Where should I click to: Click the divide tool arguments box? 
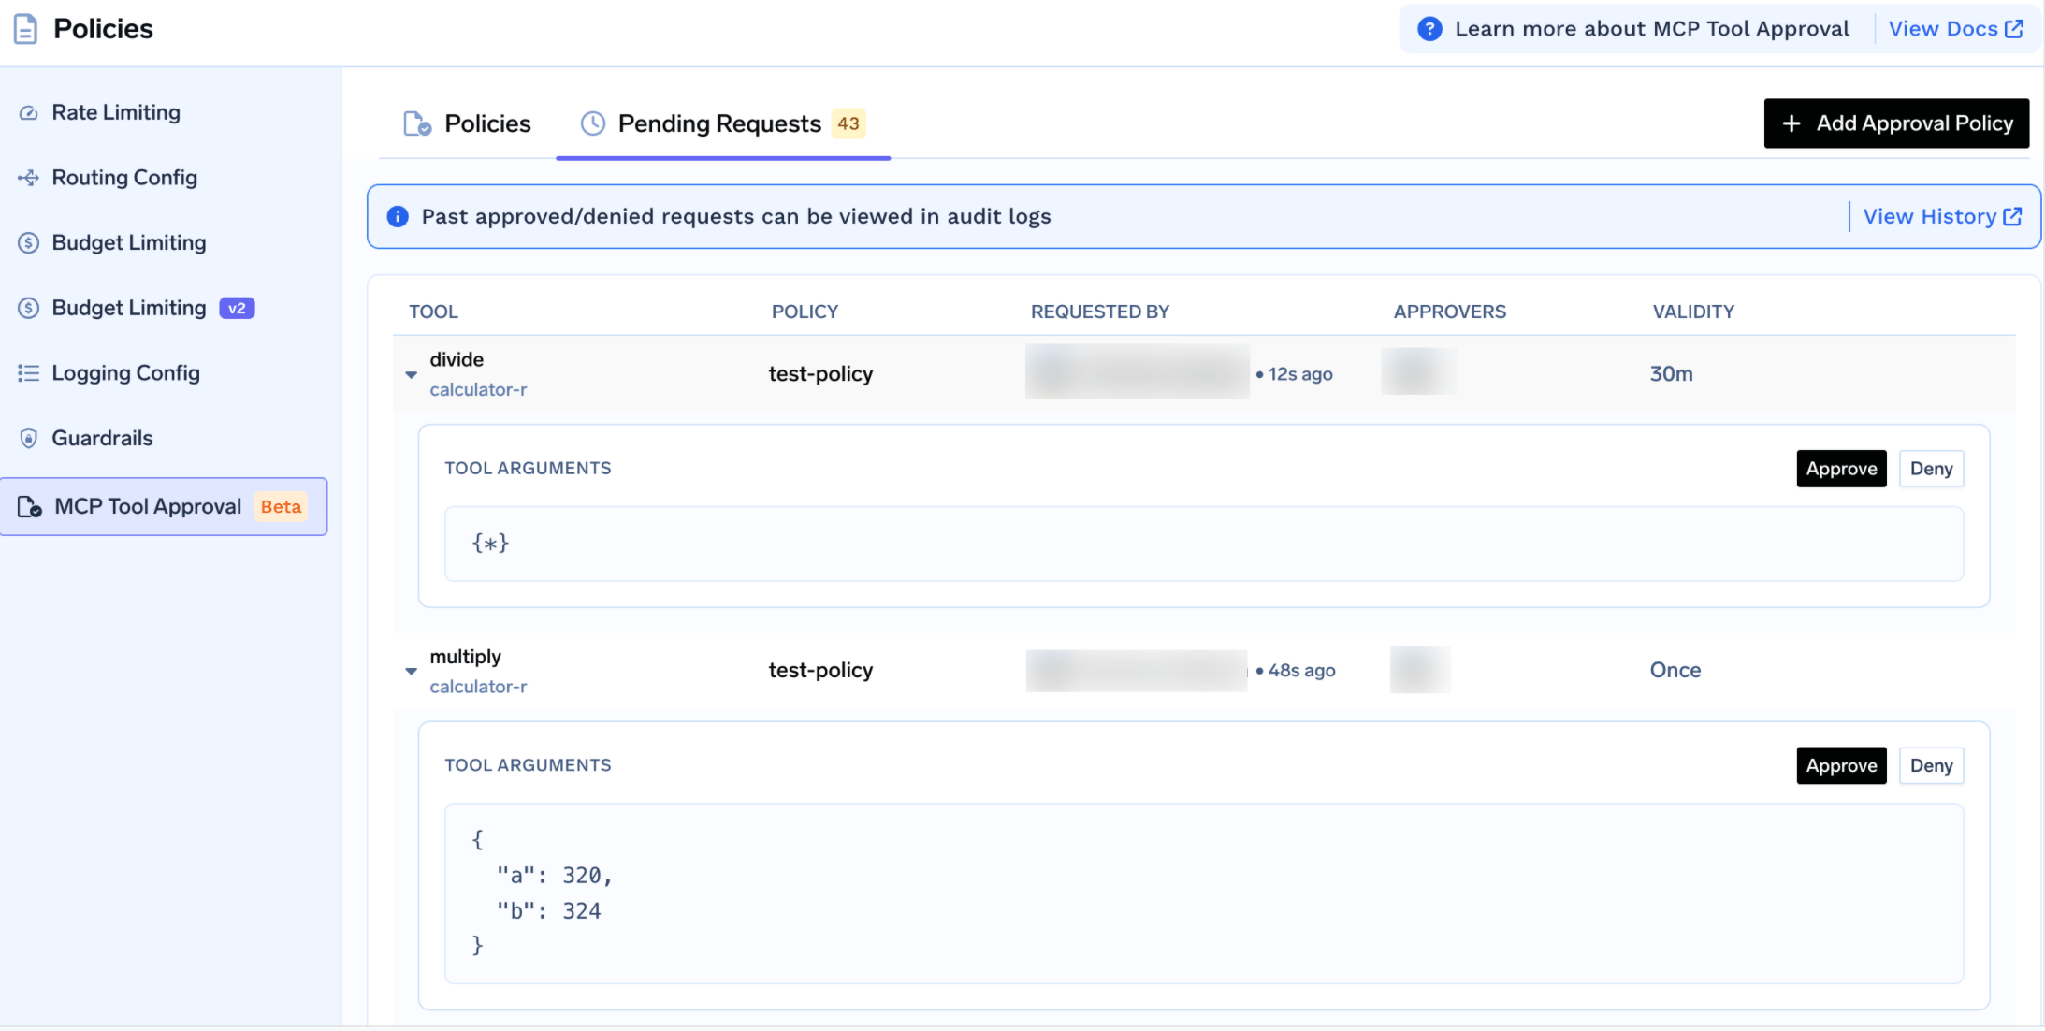pyautogui.click(x=1204, y=544)
